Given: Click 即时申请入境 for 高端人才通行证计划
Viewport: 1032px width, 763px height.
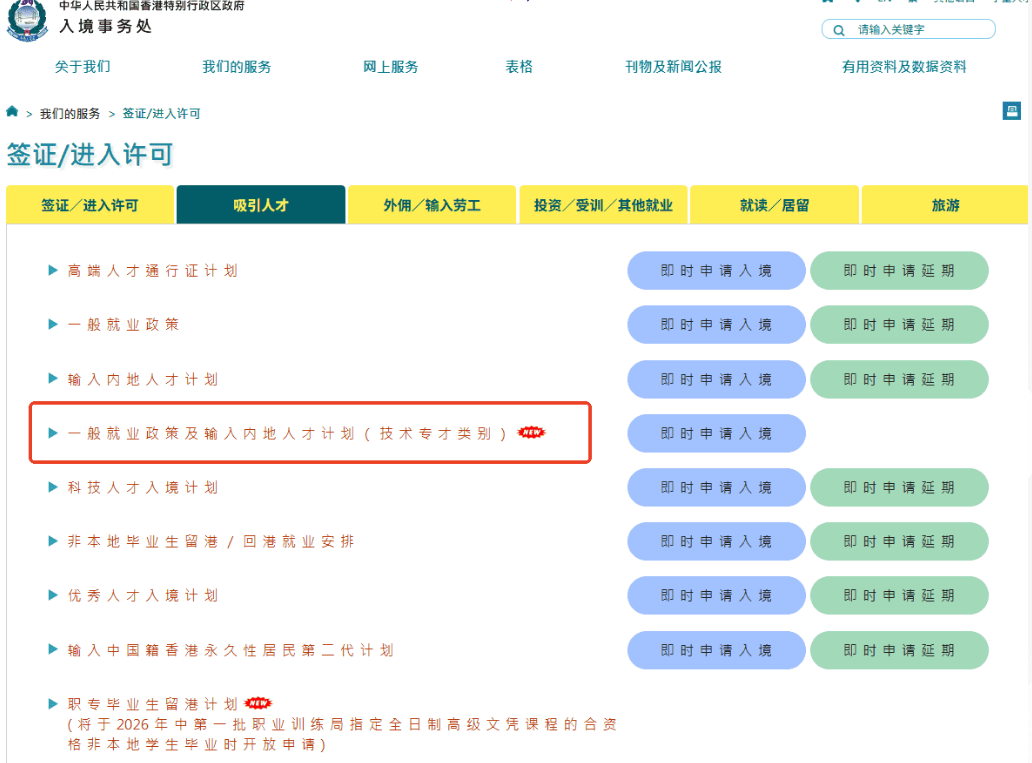Looking at the screenshot, I should point(716,270).
